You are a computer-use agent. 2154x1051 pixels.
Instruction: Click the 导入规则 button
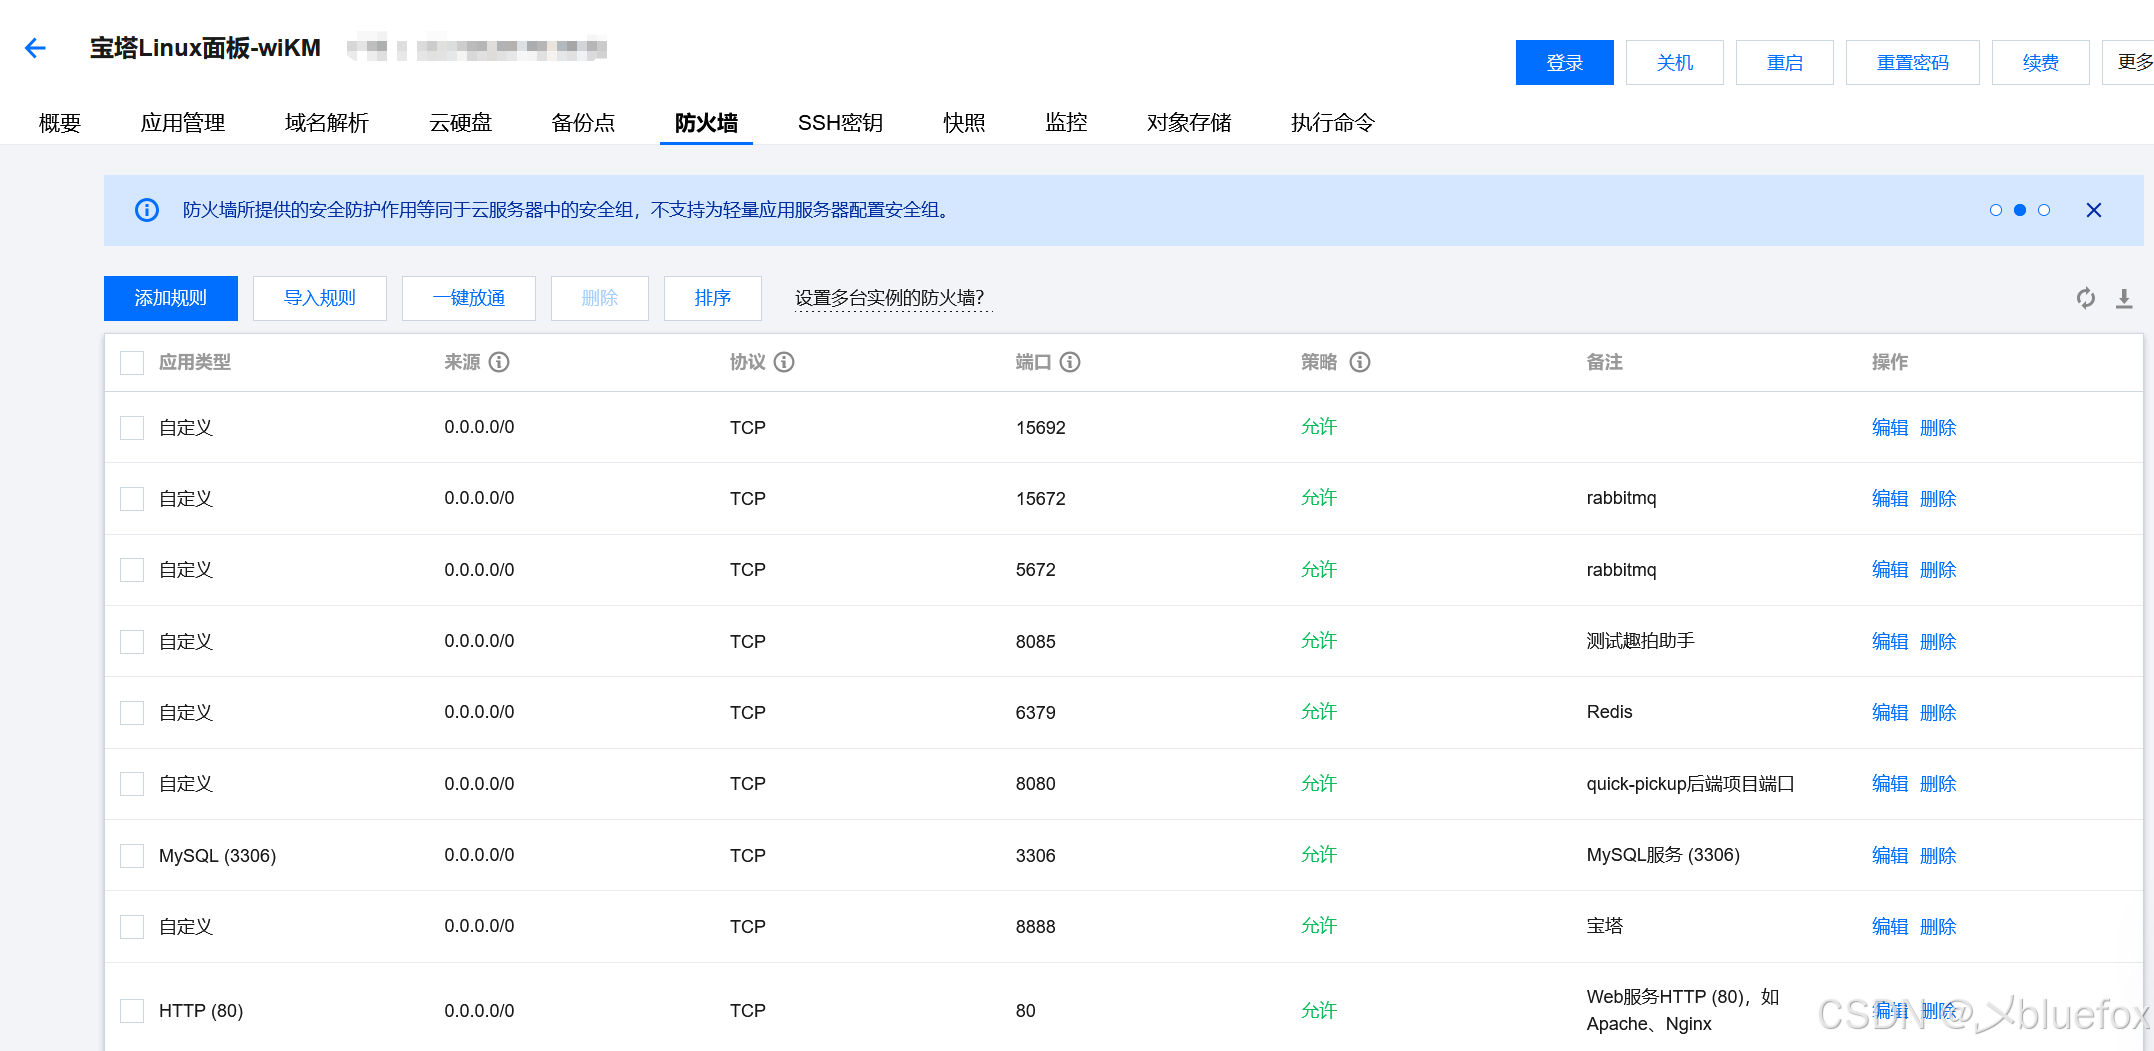click(320, 298)
